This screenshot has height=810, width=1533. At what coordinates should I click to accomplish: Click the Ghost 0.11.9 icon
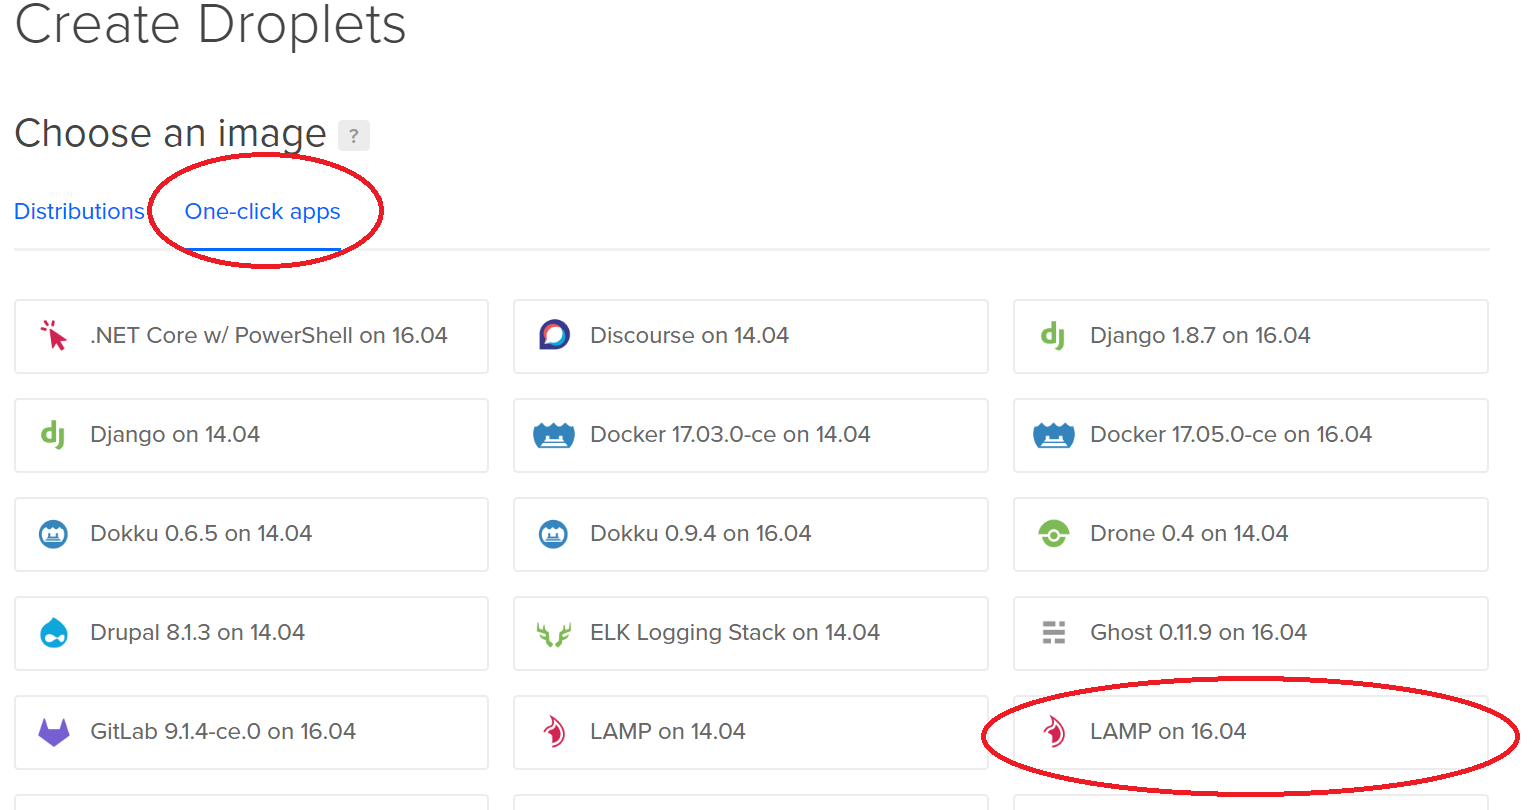[1053, 633]
